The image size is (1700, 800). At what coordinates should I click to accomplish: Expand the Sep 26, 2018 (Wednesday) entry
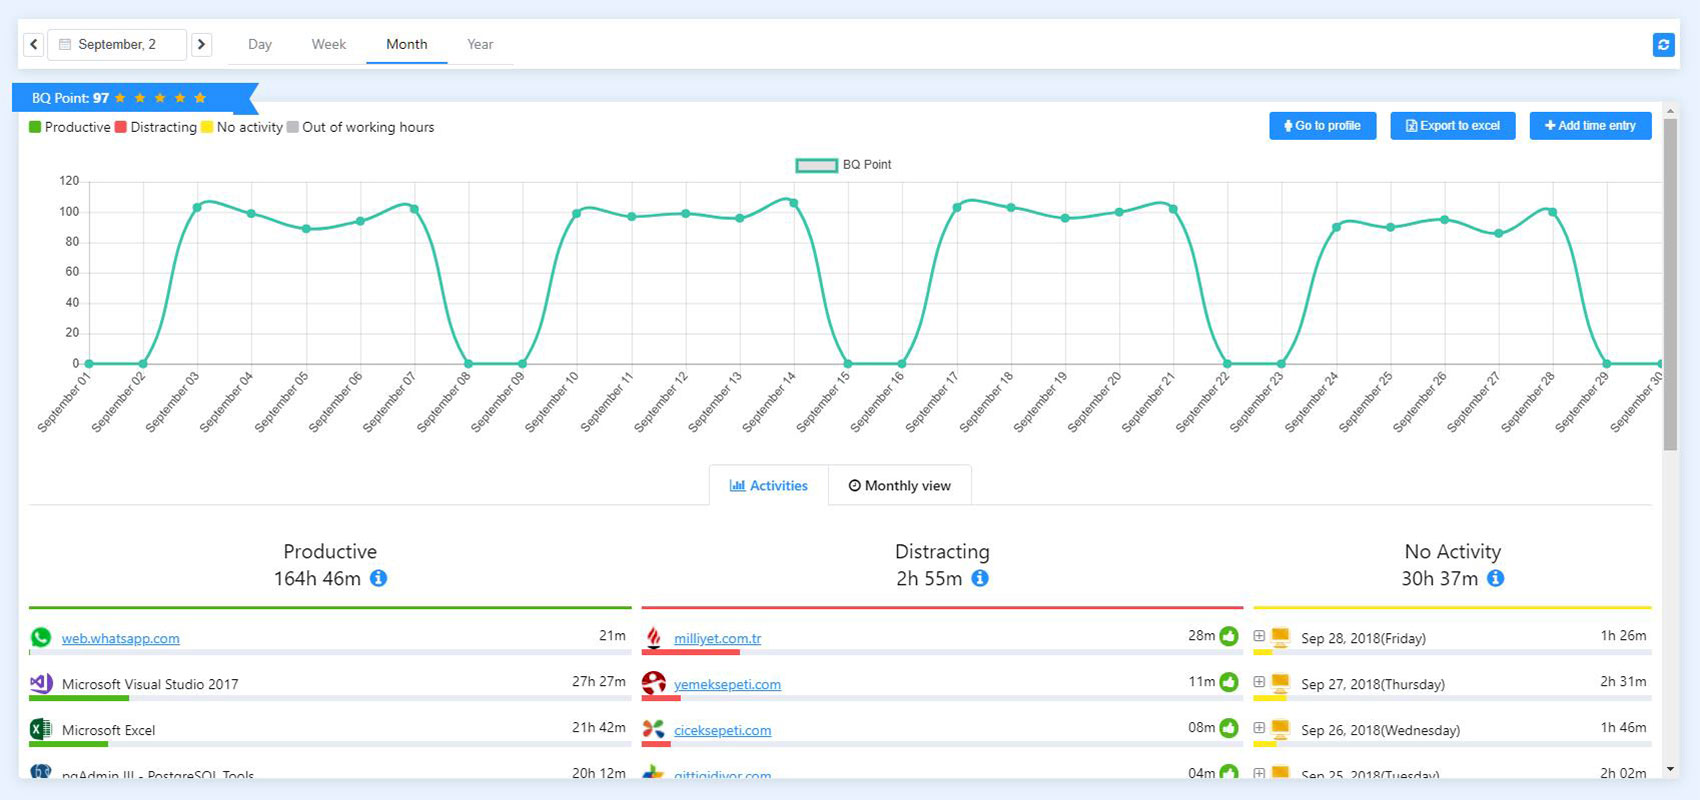click(1259, 728)
